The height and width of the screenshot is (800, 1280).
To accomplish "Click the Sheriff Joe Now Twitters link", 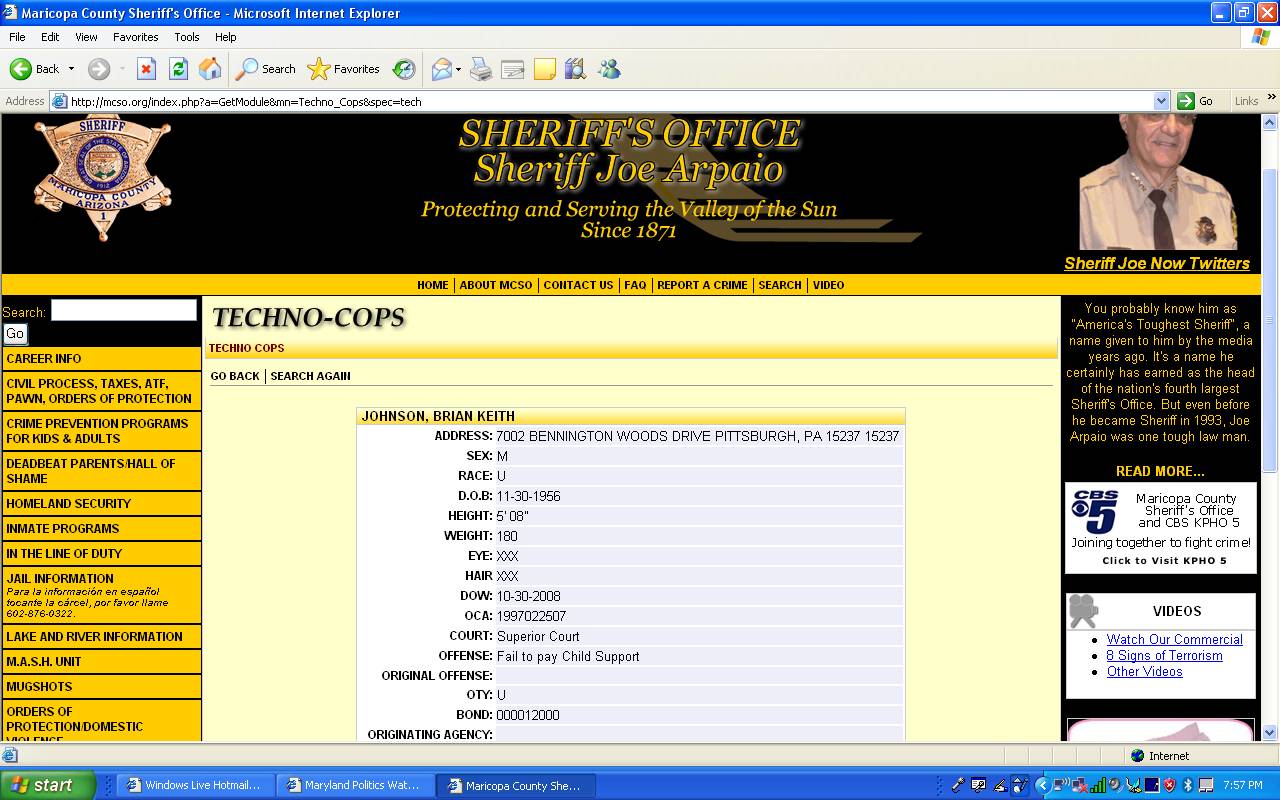I will click(x=1157, y=263).
